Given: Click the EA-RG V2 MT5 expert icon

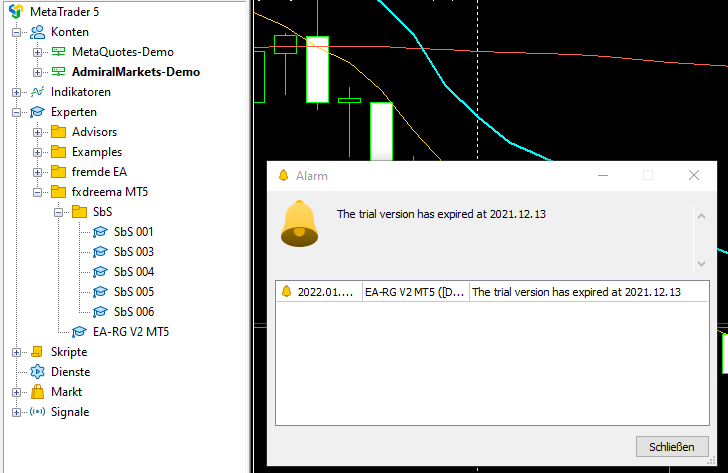Looking at the screenshot, I should pyautogui.click(x=79, y=331).
